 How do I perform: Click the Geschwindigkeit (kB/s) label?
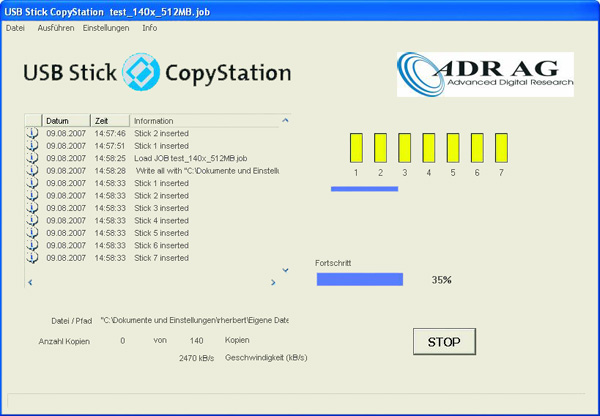(266, 358)
